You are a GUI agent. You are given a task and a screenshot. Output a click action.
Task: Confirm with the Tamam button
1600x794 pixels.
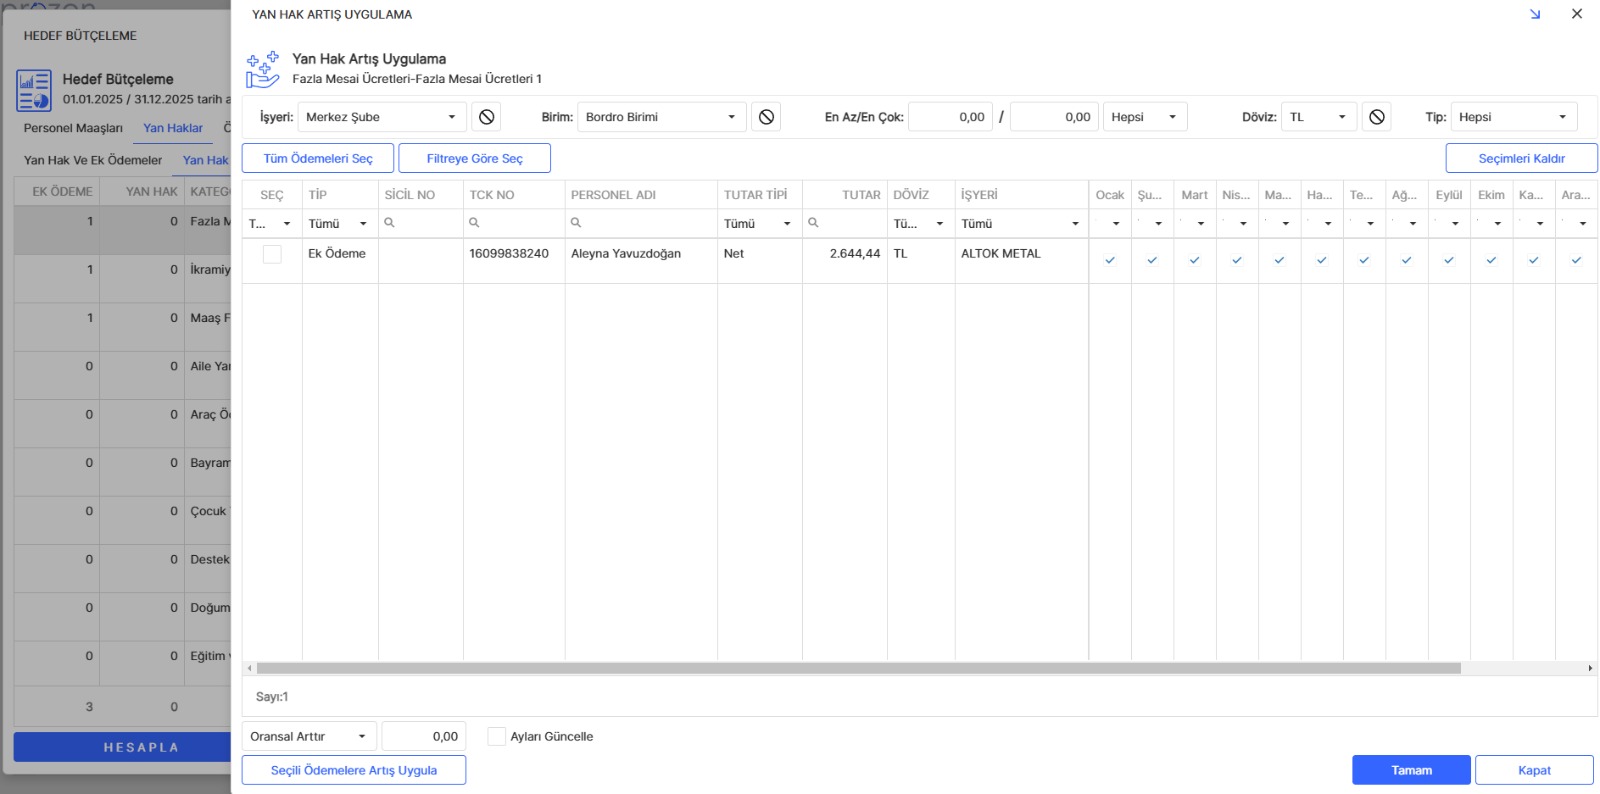point(1411,770)
